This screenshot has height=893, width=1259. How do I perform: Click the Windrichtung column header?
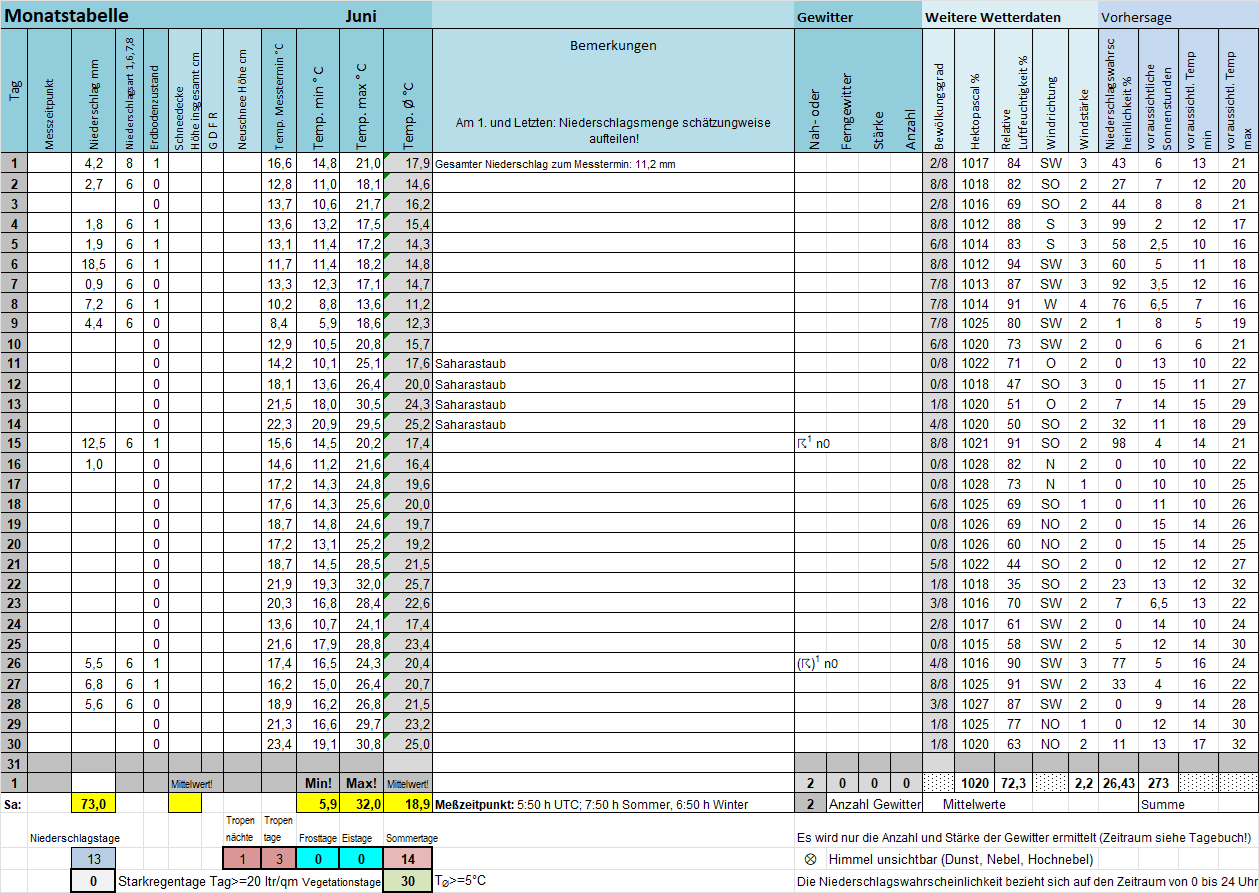click(1050, 91)
